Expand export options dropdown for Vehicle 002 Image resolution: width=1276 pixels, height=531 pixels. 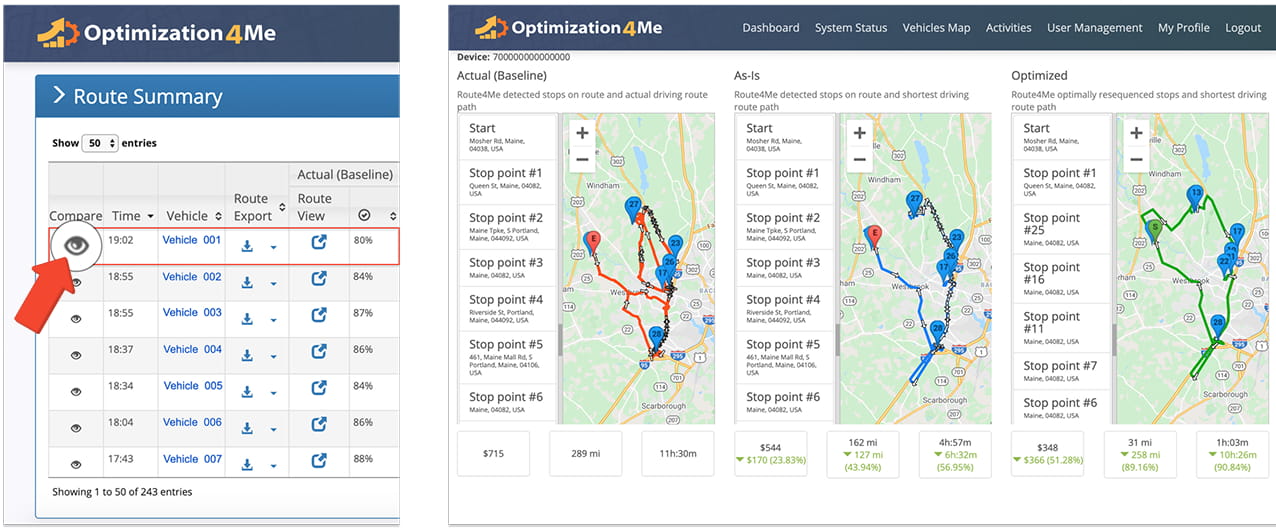tap(273, 284)
